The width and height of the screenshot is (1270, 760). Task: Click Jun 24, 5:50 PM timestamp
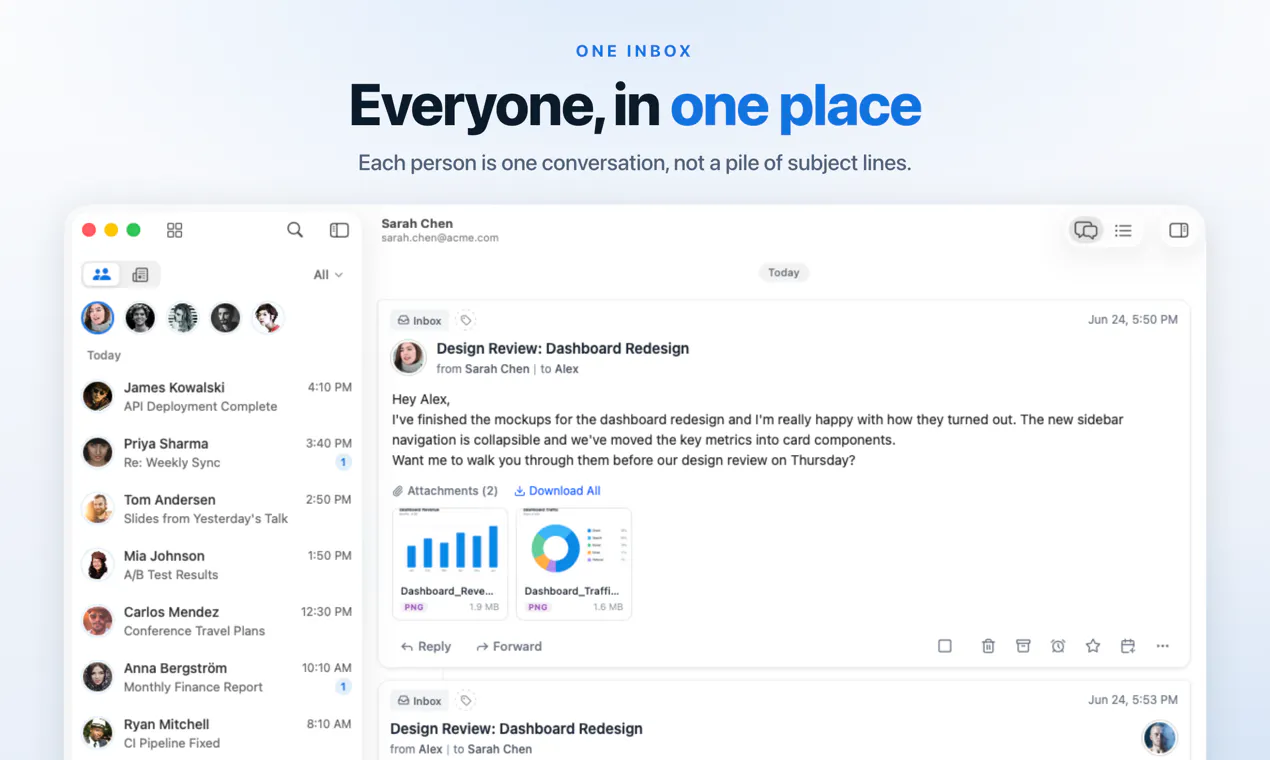coord(1133,320)
